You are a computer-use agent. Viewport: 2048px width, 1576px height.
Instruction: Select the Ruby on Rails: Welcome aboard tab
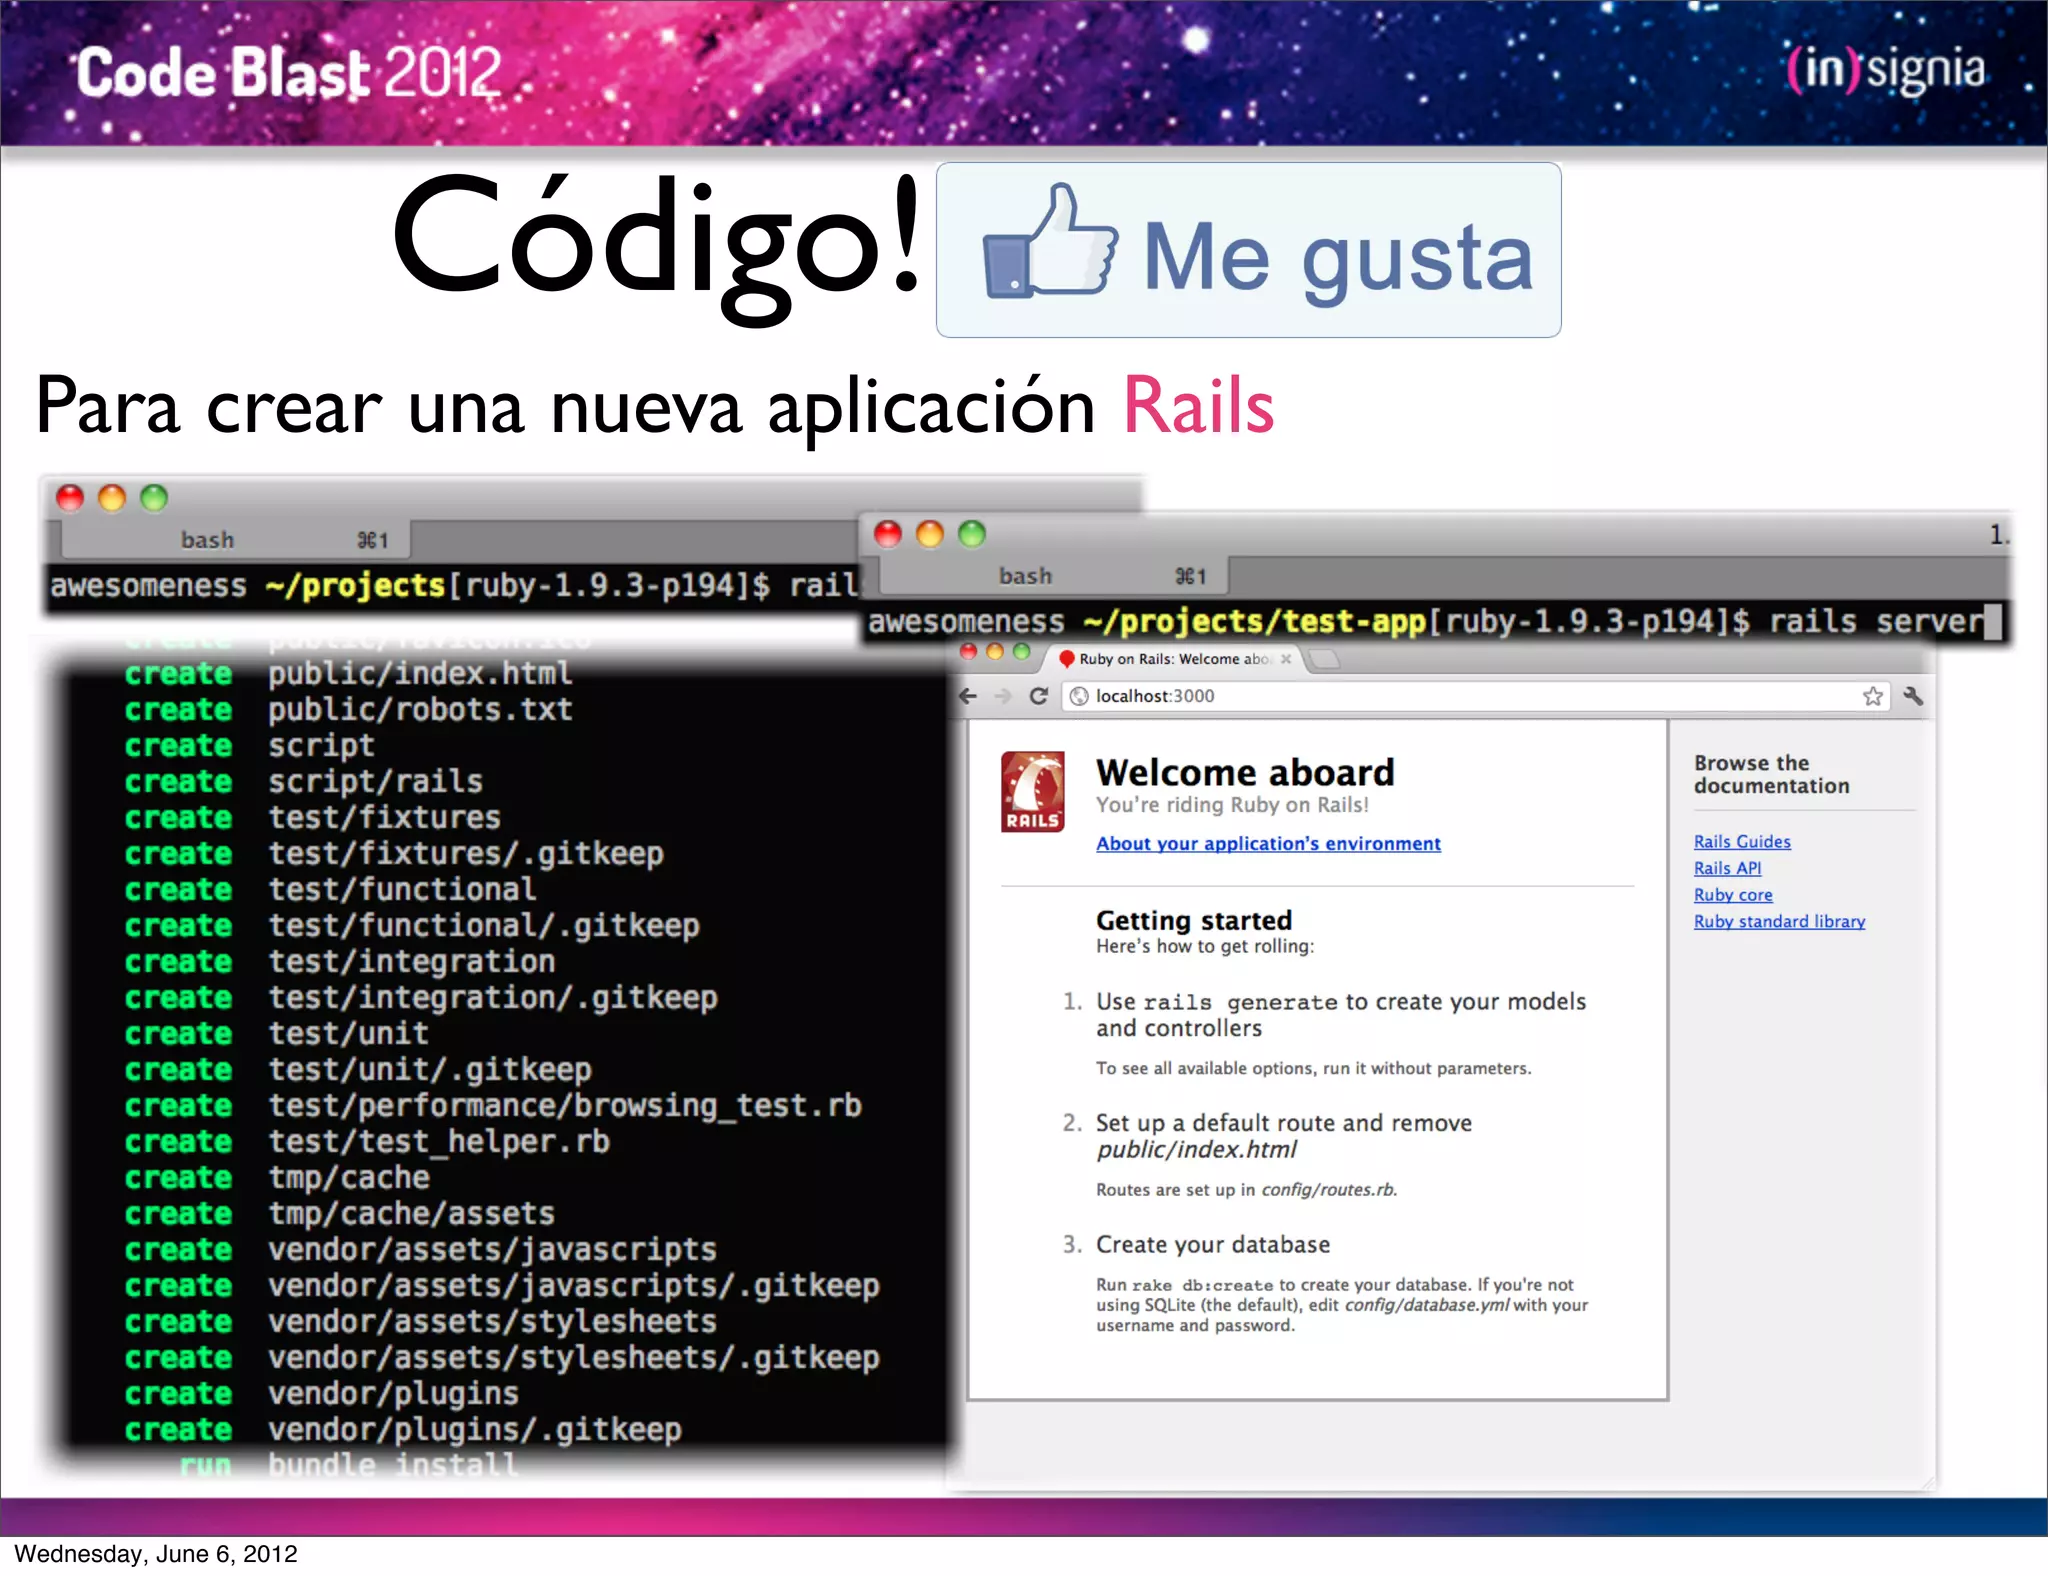click(x=1175, y=659)
